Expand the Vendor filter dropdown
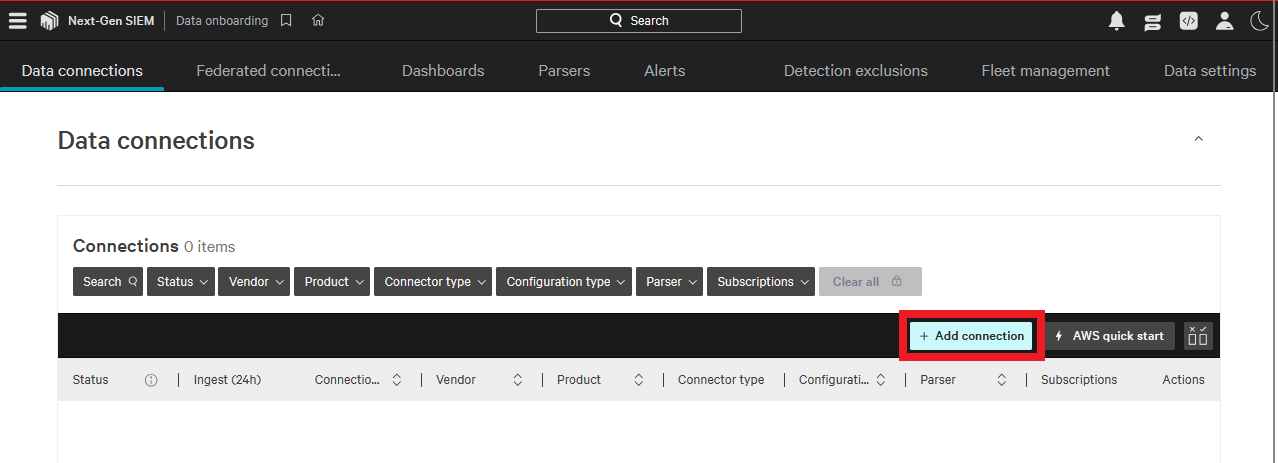The height and width of the screenshot is (463, 1278). click(x=254, y=282)
